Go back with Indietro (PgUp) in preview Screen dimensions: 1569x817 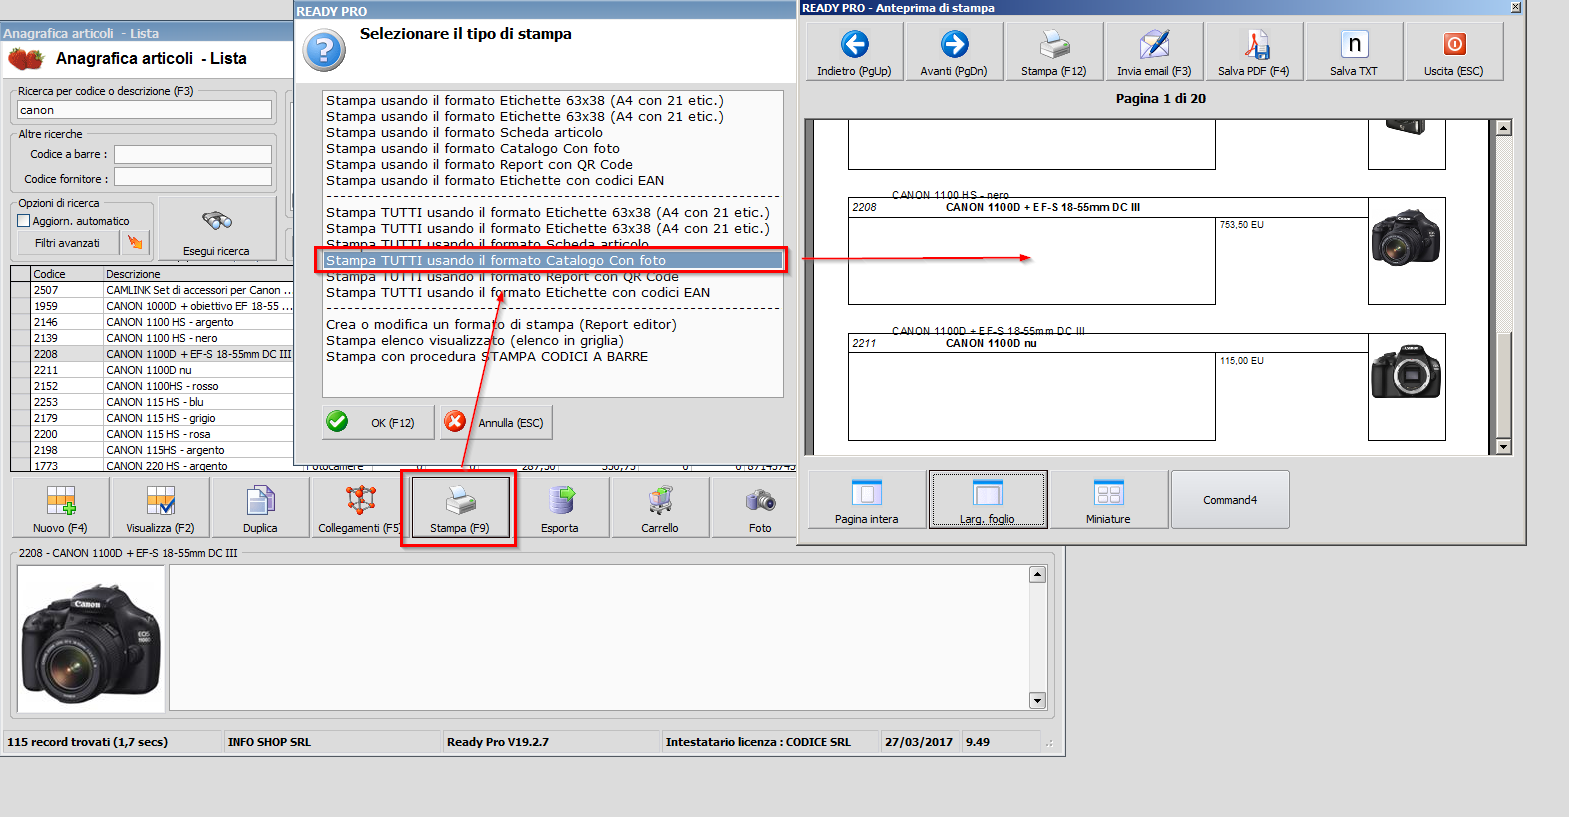pos(854,52)
